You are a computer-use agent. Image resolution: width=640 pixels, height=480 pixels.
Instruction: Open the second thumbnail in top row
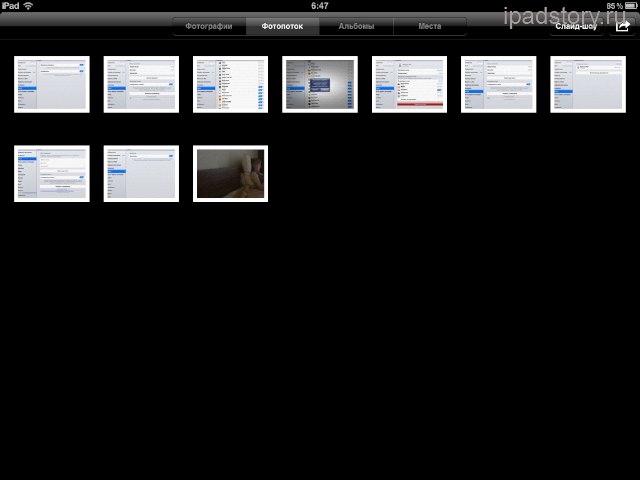[141, 84]
